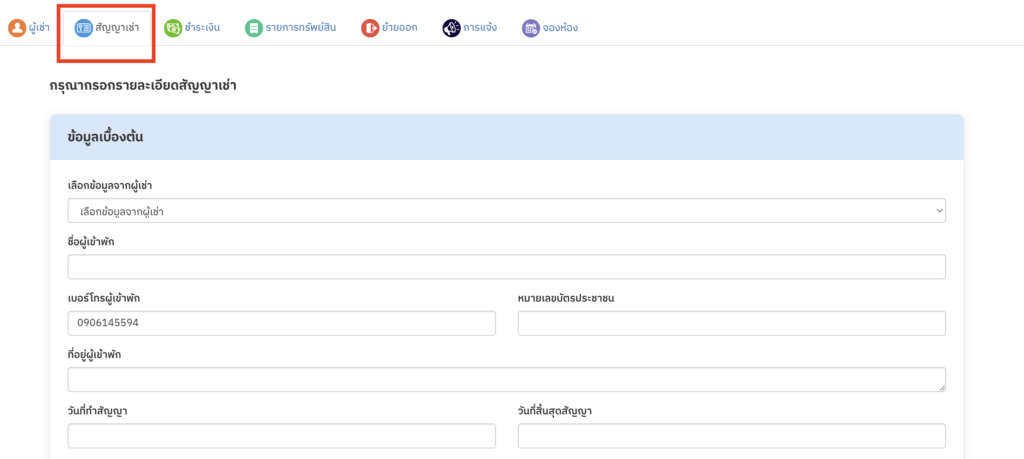Go to the ย้ายออก tab
The width and height of the screenshot is (1024, 459).
click(401, 28)
